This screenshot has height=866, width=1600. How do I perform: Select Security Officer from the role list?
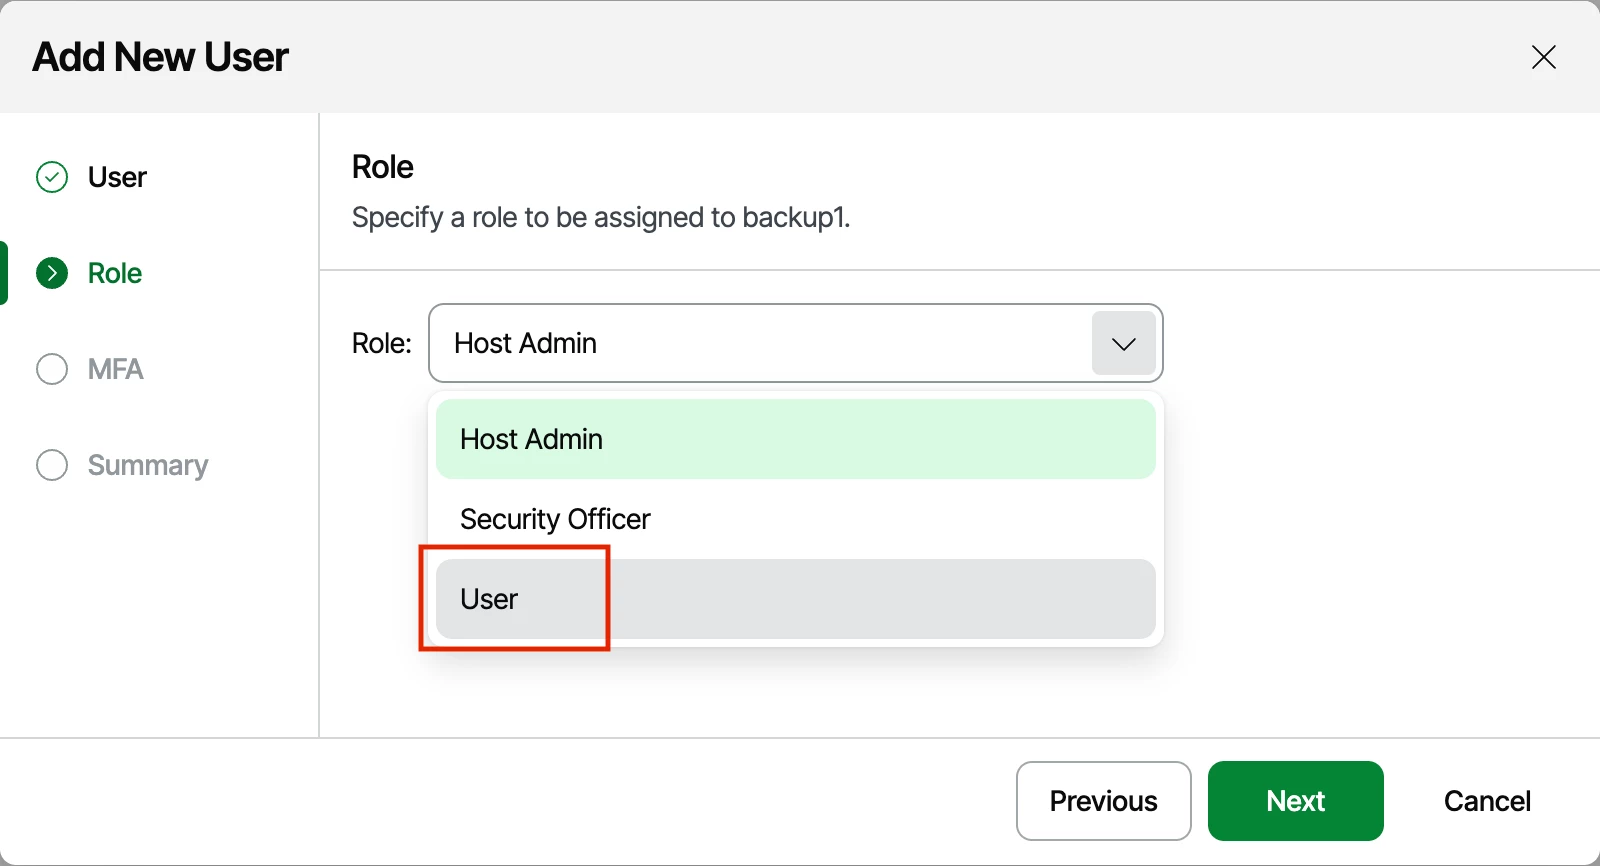795,519
